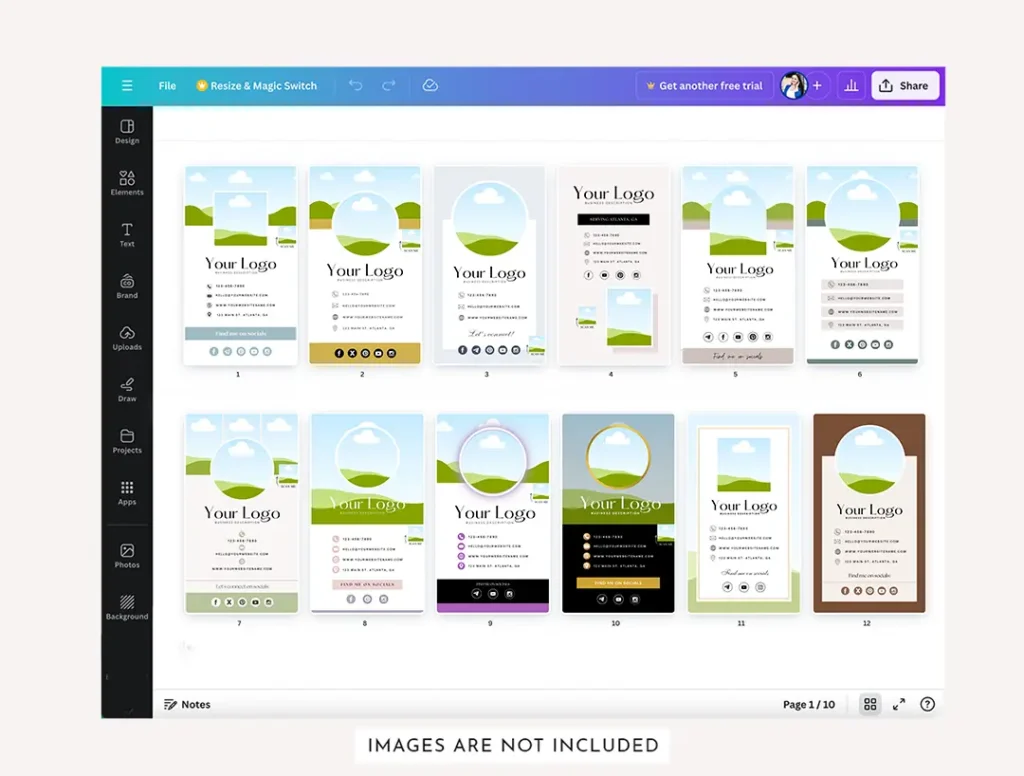Get another free trial

point(704,86)
